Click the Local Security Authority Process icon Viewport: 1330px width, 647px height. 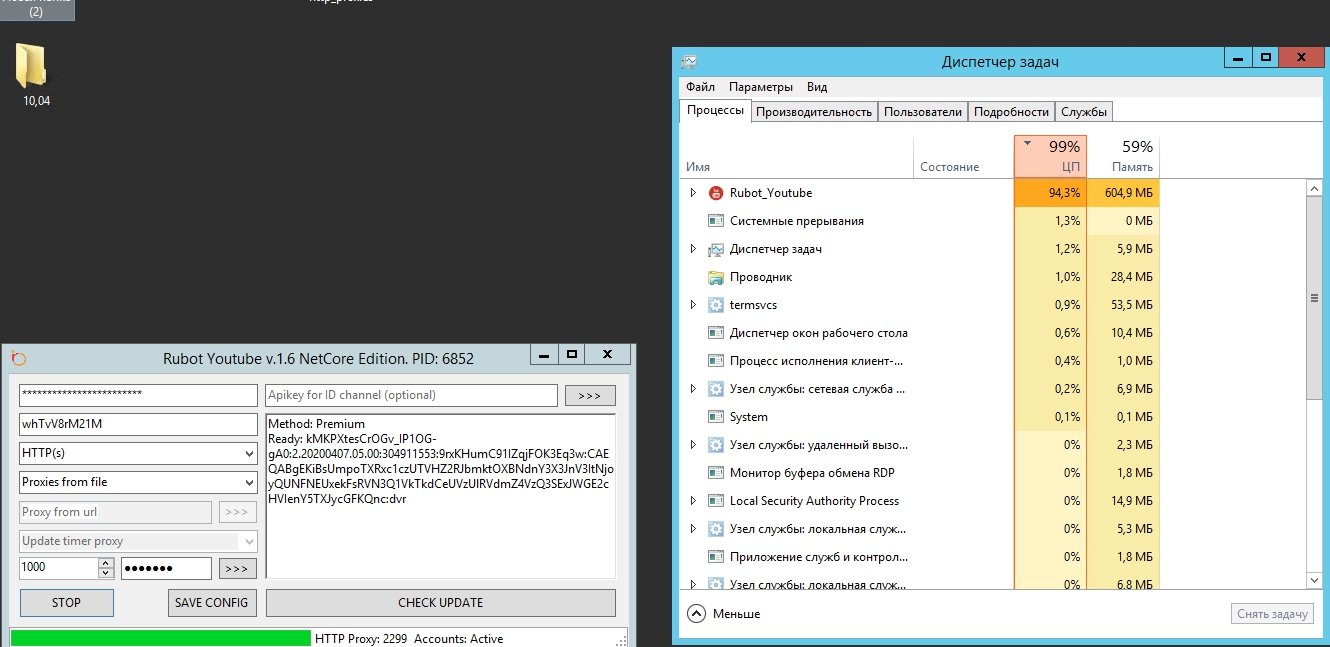tap(716, 501)
